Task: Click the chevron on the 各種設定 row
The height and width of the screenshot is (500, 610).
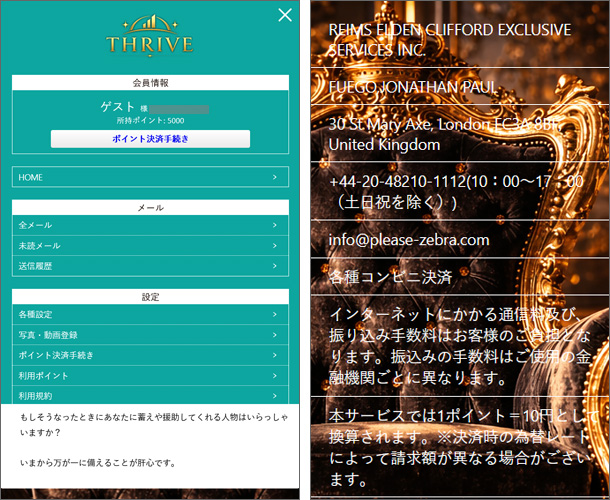Action: click(x=275, y=314)
